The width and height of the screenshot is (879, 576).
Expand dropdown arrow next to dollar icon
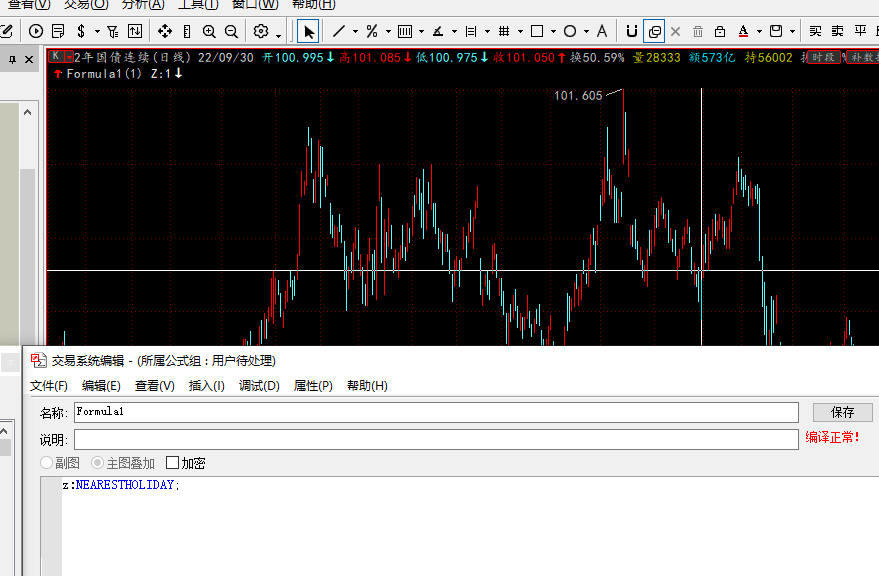97,32
